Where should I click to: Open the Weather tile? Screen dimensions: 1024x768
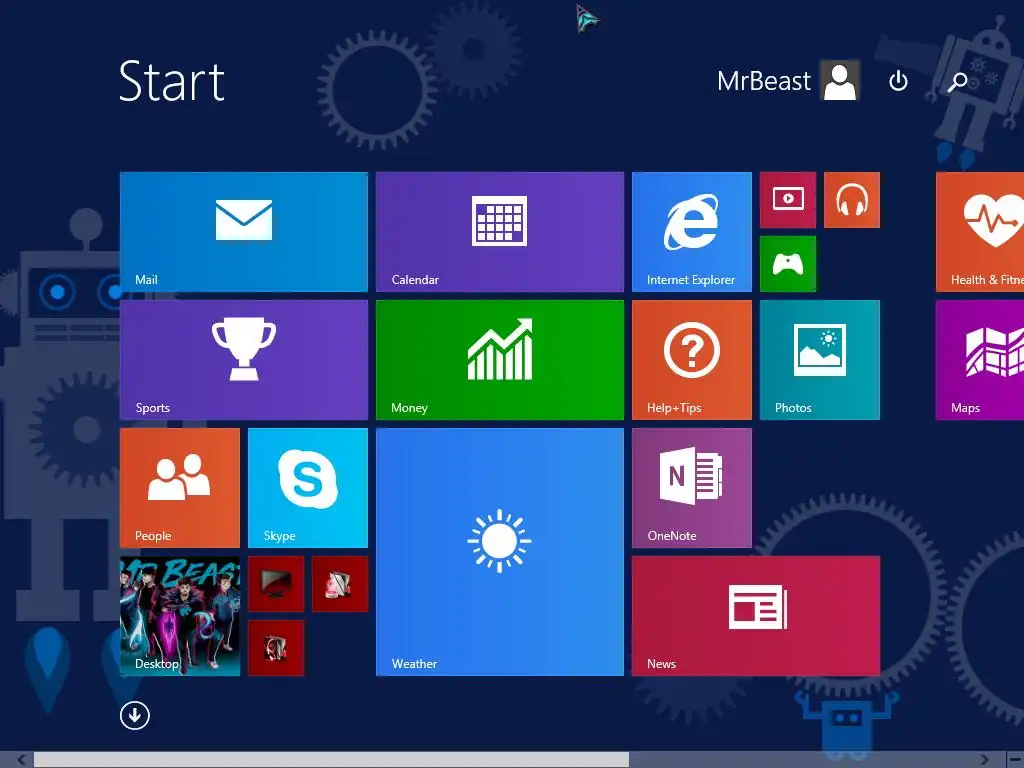500,552
